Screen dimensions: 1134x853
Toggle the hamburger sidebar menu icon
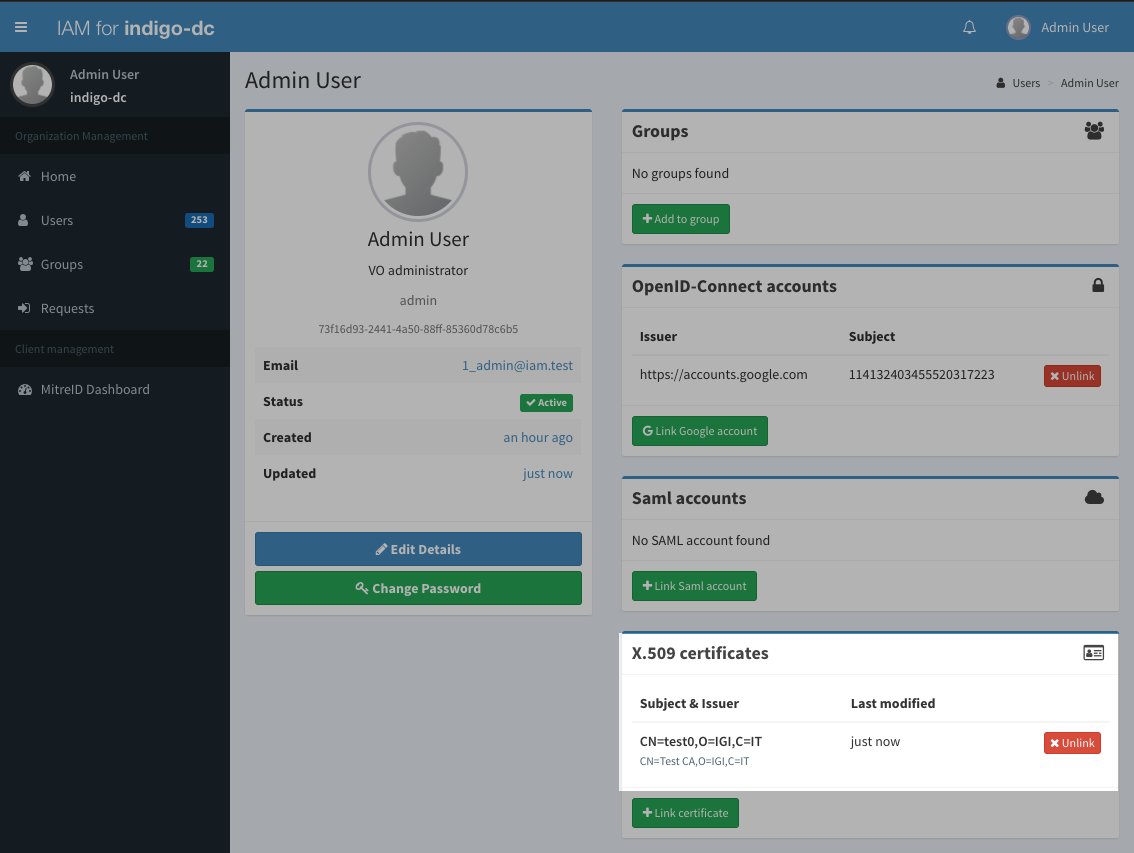(21, 27)
